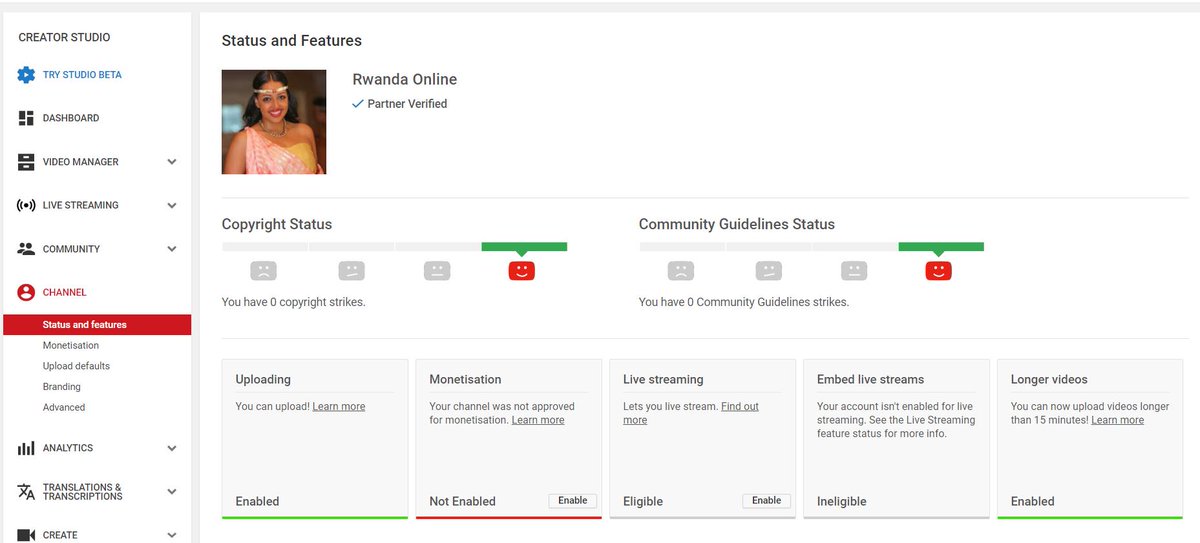Click the Rwanda Online channel name
Image resolution: width=1200 pixels, height=543 pixels.
405,79
